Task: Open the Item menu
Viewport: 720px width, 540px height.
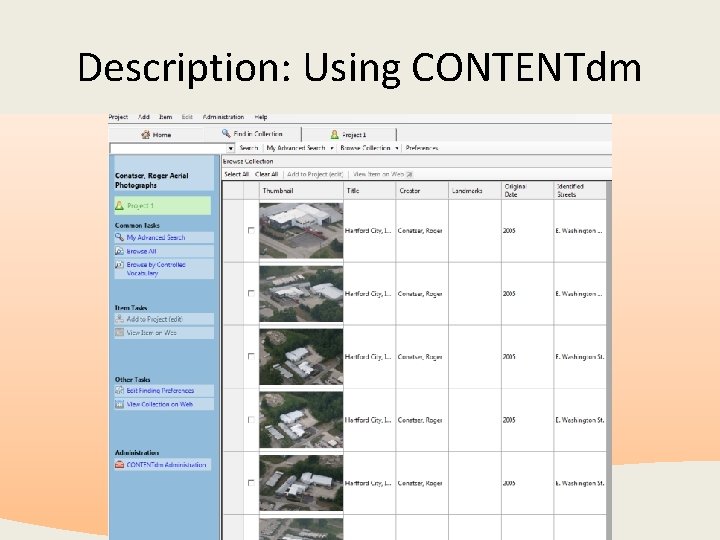Action: pyautogui.click(x=165, y=117)
